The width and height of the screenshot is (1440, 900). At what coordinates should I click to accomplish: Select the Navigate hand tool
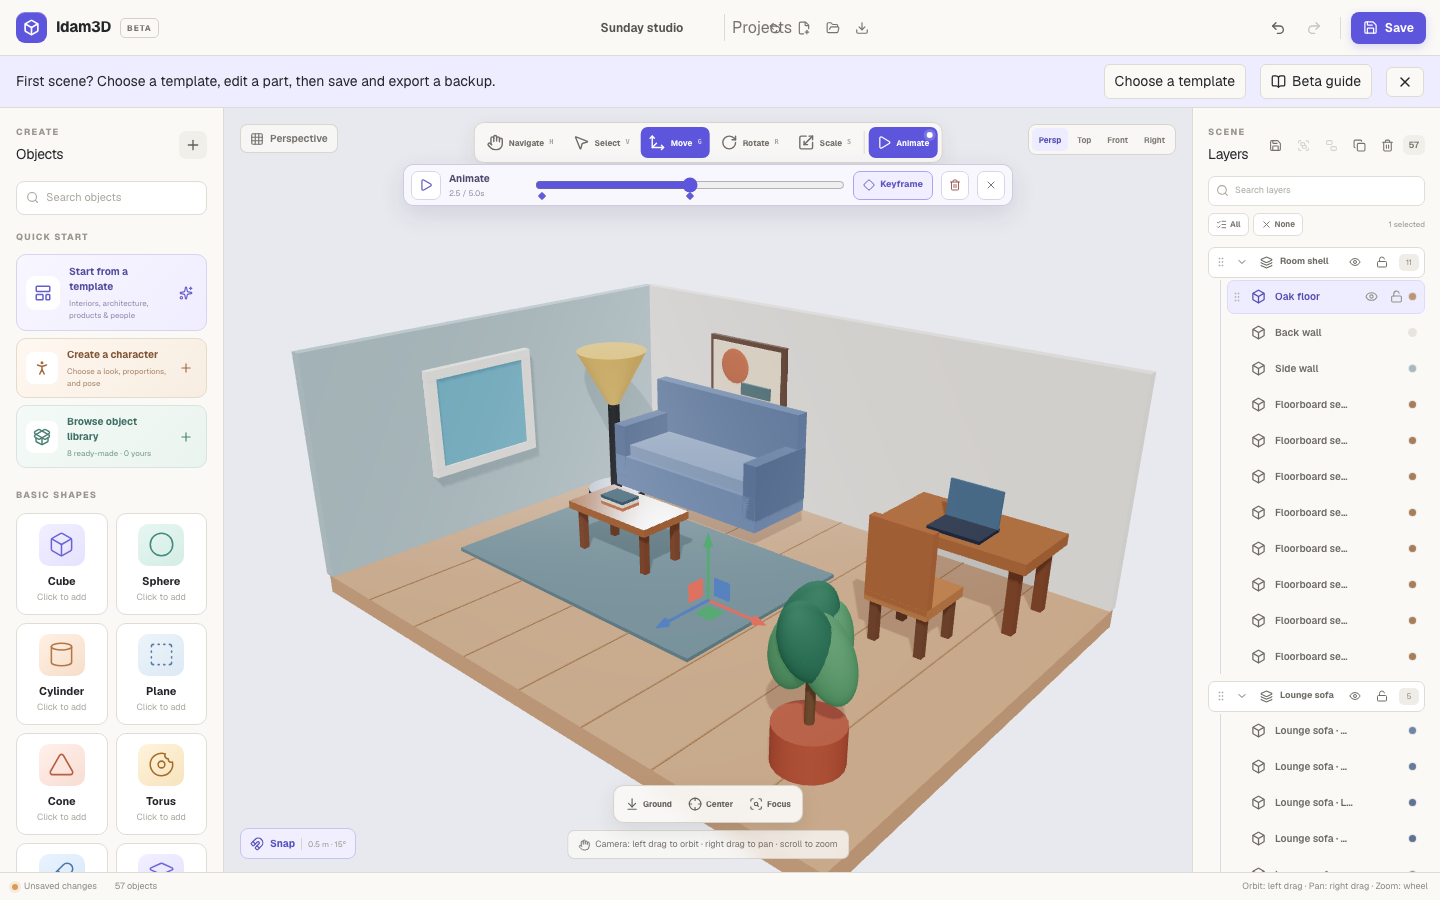[x=520, y=143]
